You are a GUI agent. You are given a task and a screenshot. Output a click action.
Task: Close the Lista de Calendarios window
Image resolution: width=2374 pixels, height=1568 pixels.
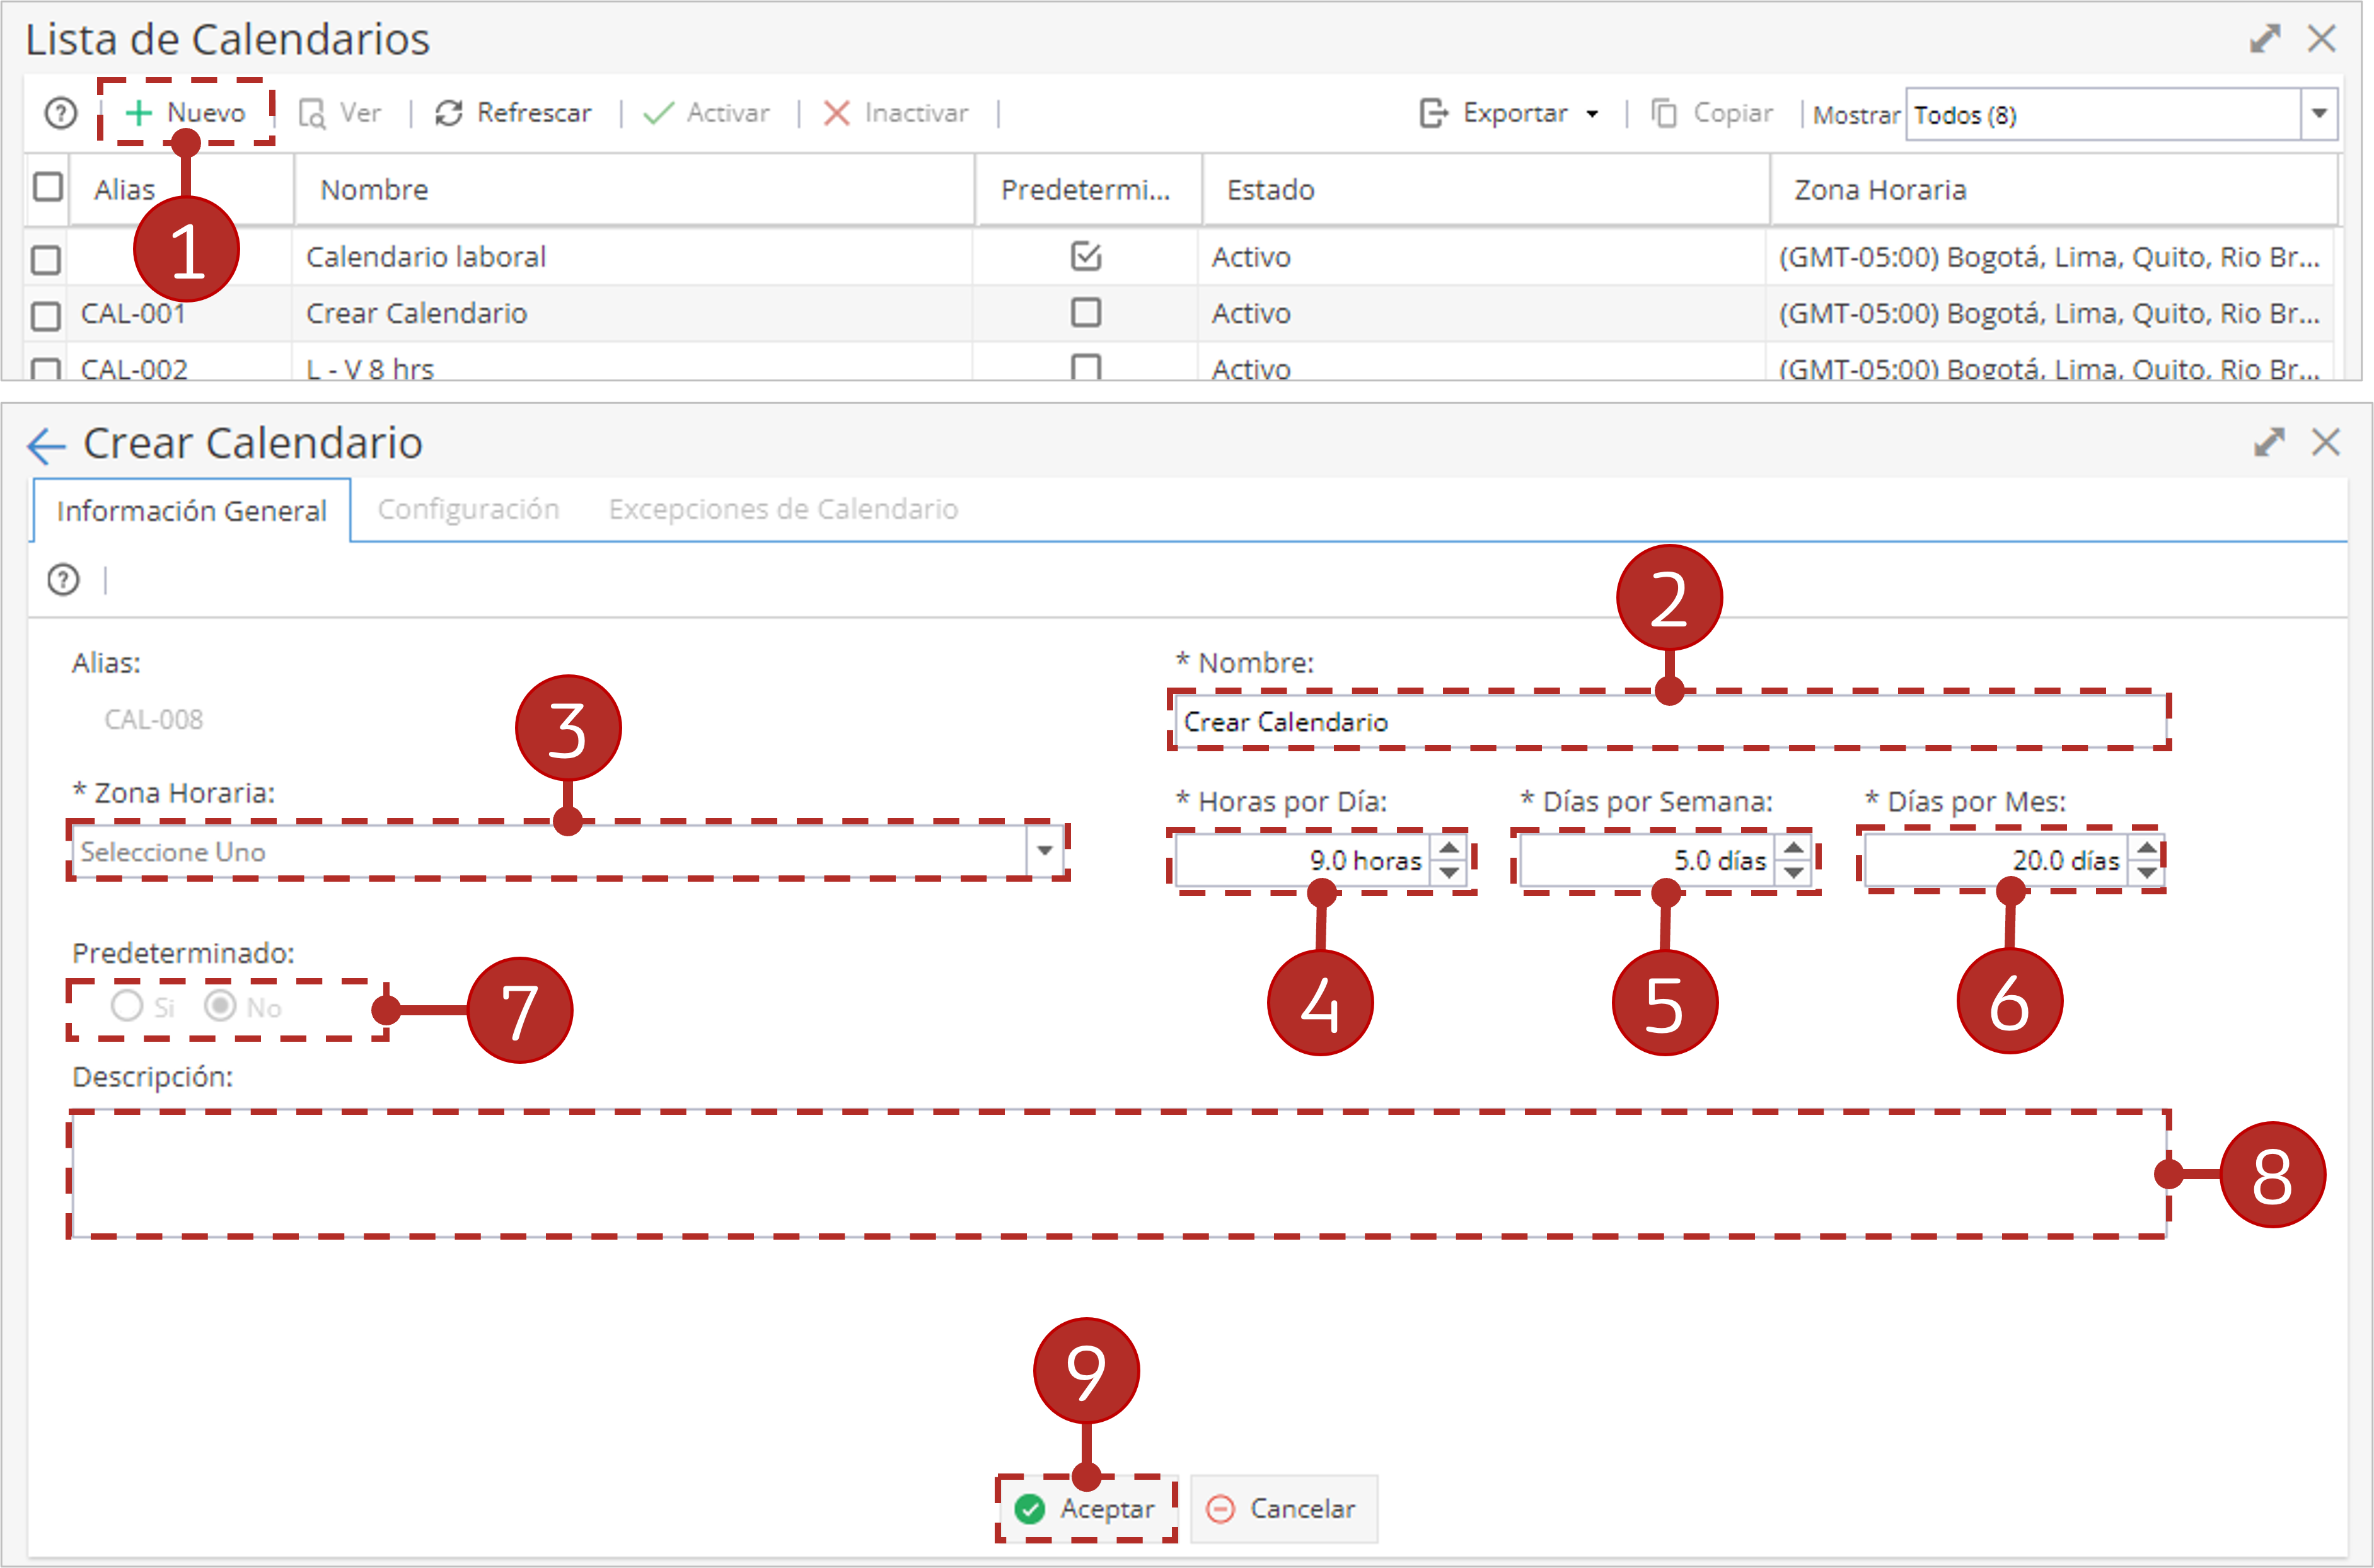2322,39
